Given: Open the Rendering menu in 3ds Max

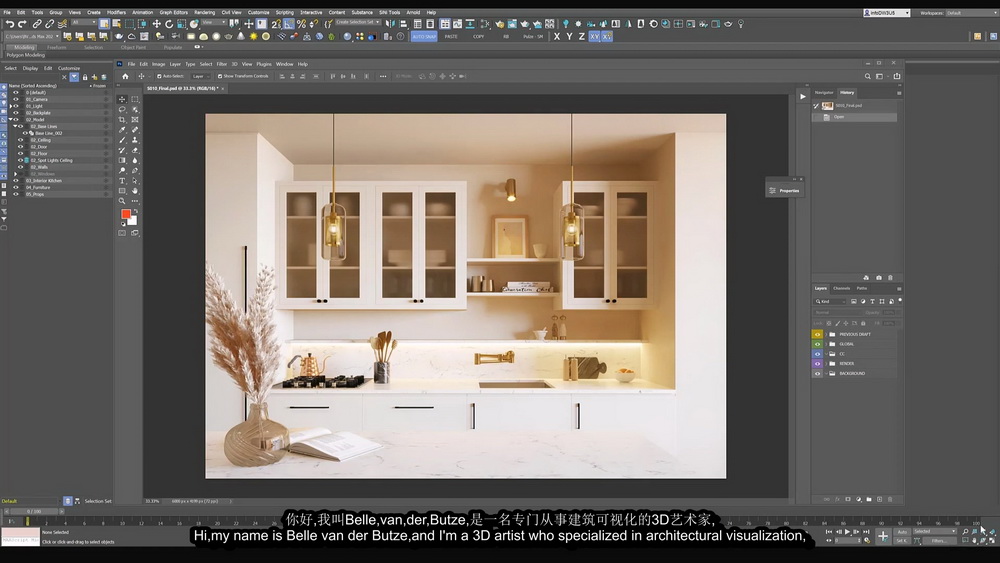Looking at the screenshot, I should [x=204, y=12].
